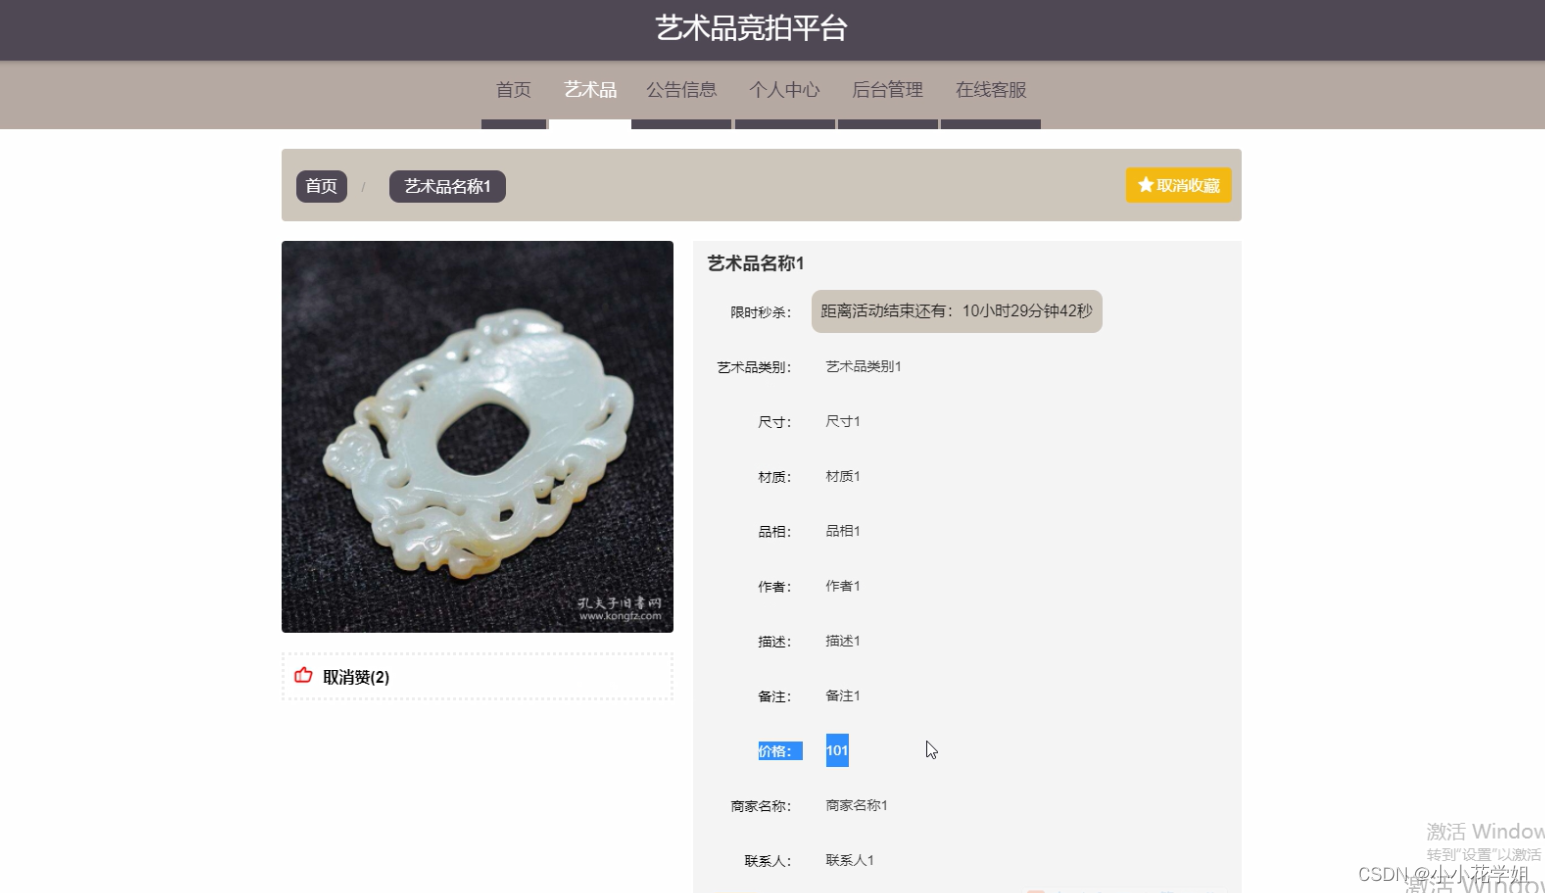
Task: Click the 艺术品竞拍平台 site title banner
Action: tap(772, 29)
